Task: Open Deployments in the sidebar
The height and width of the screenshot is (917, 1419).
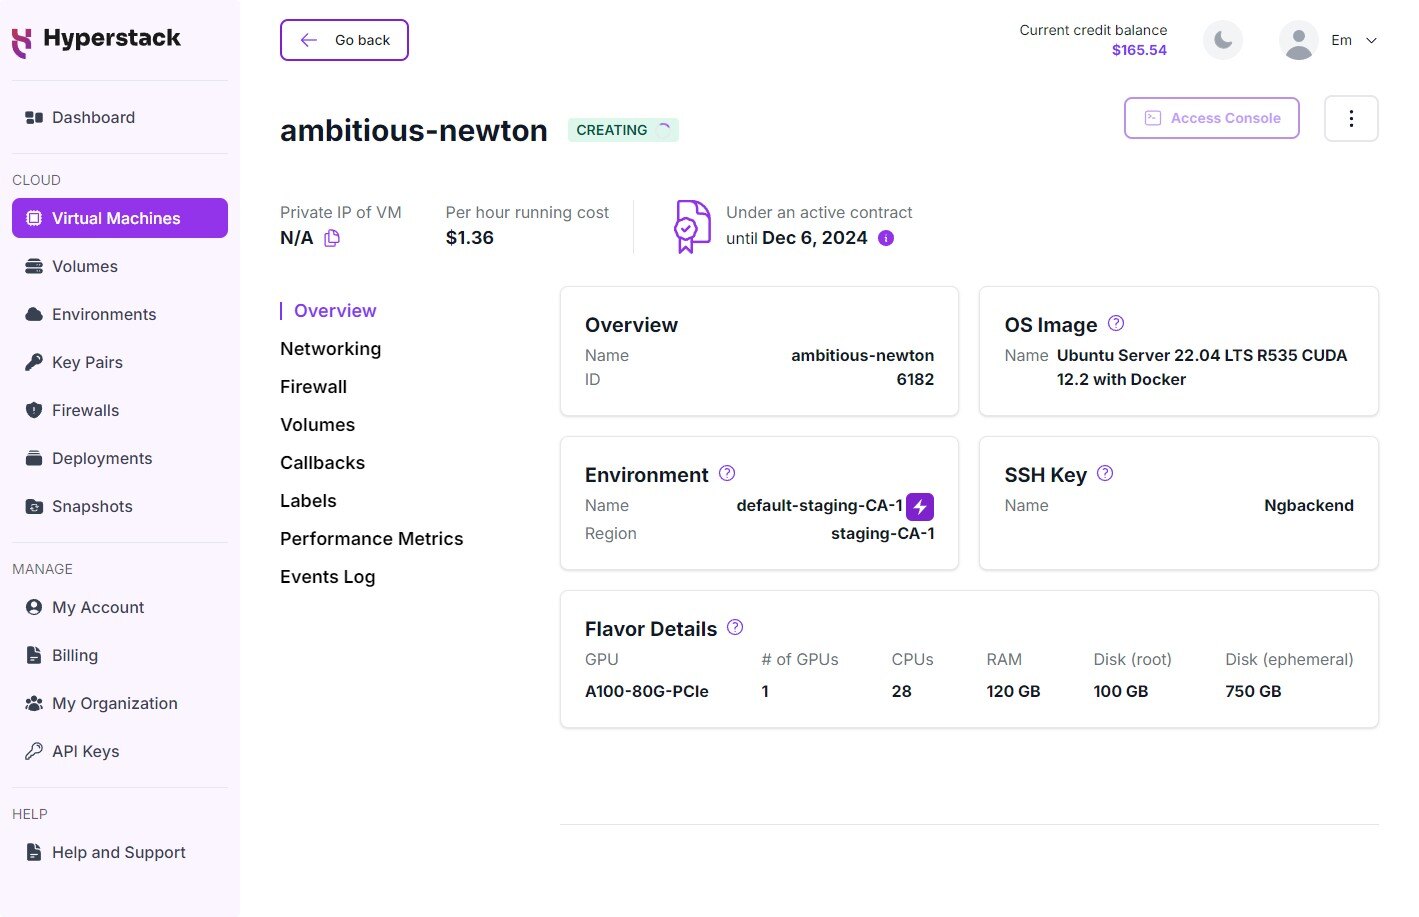Action: [120, 458]
